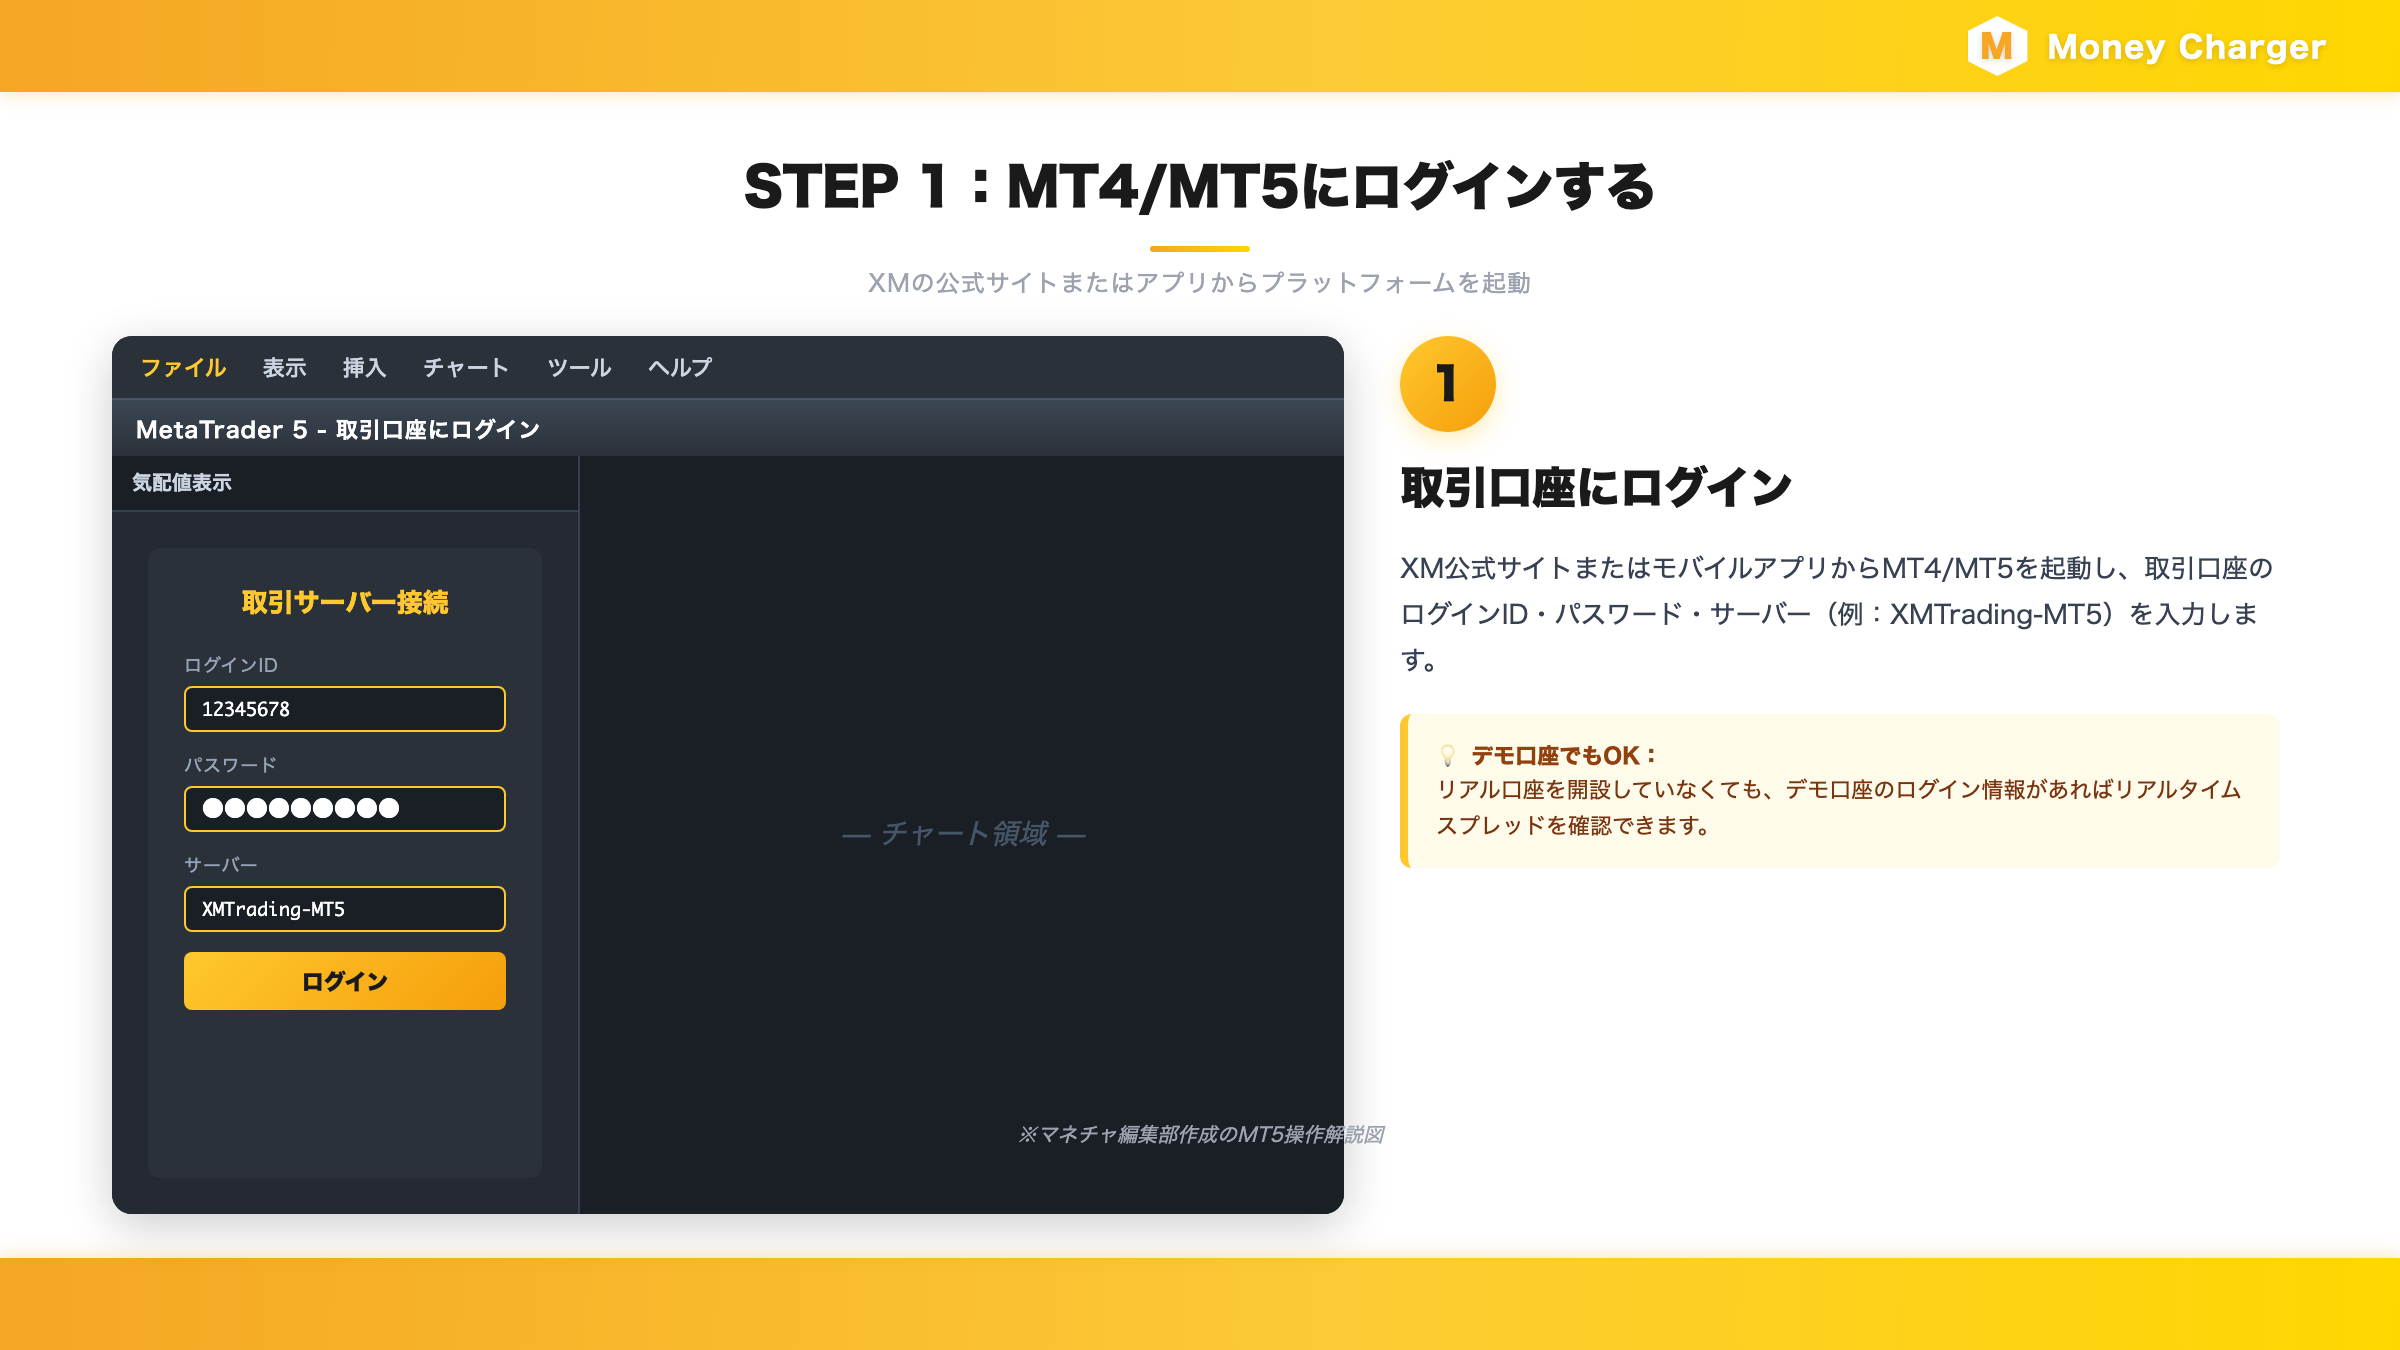Open the 挿入 menu
The width and height of the screenshot is (2400, 1350).
coord(364,368)
